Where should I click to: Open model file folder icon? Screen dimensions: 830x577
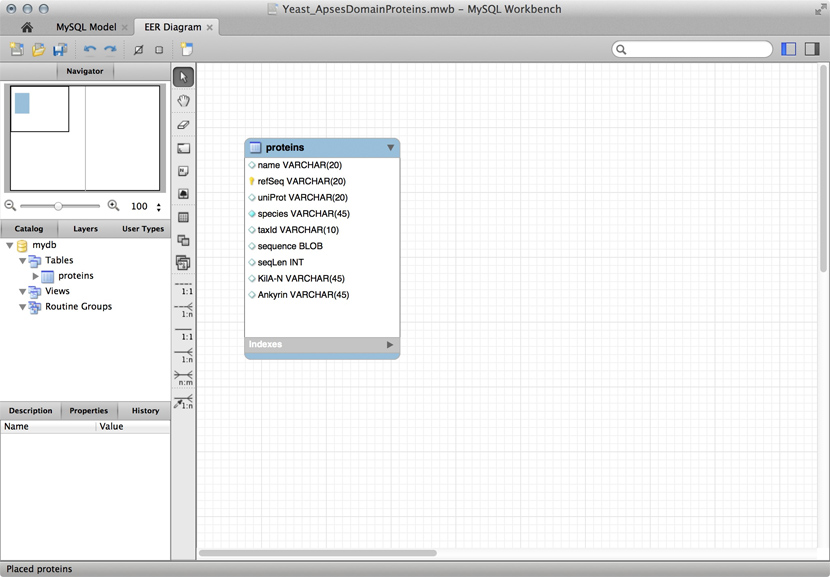38,49
